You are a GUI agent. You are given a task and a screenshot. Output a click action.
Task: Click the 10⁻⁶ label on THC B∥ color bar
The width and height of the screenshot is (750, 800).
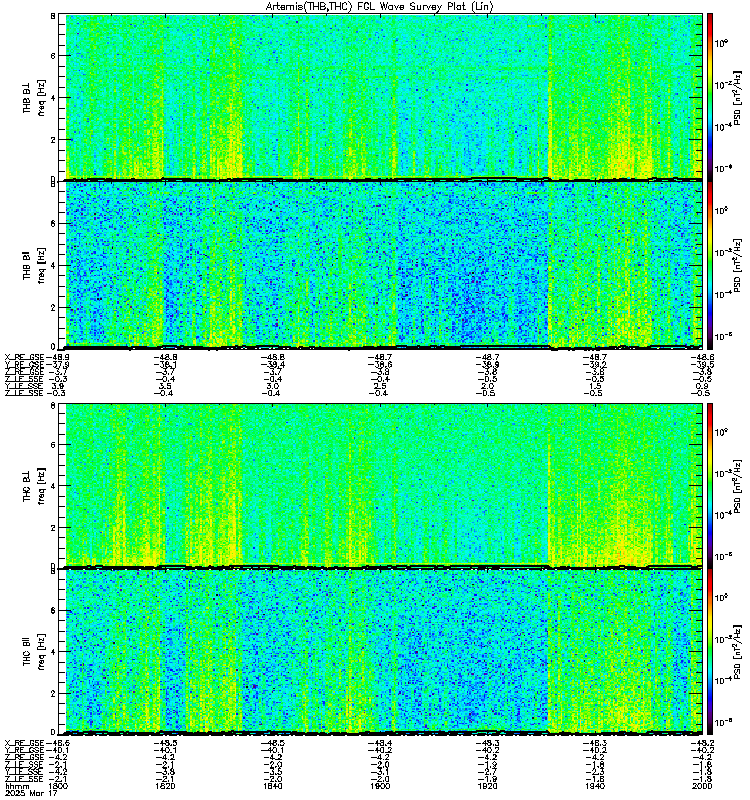pyautogui.click(x=723, y=721)
